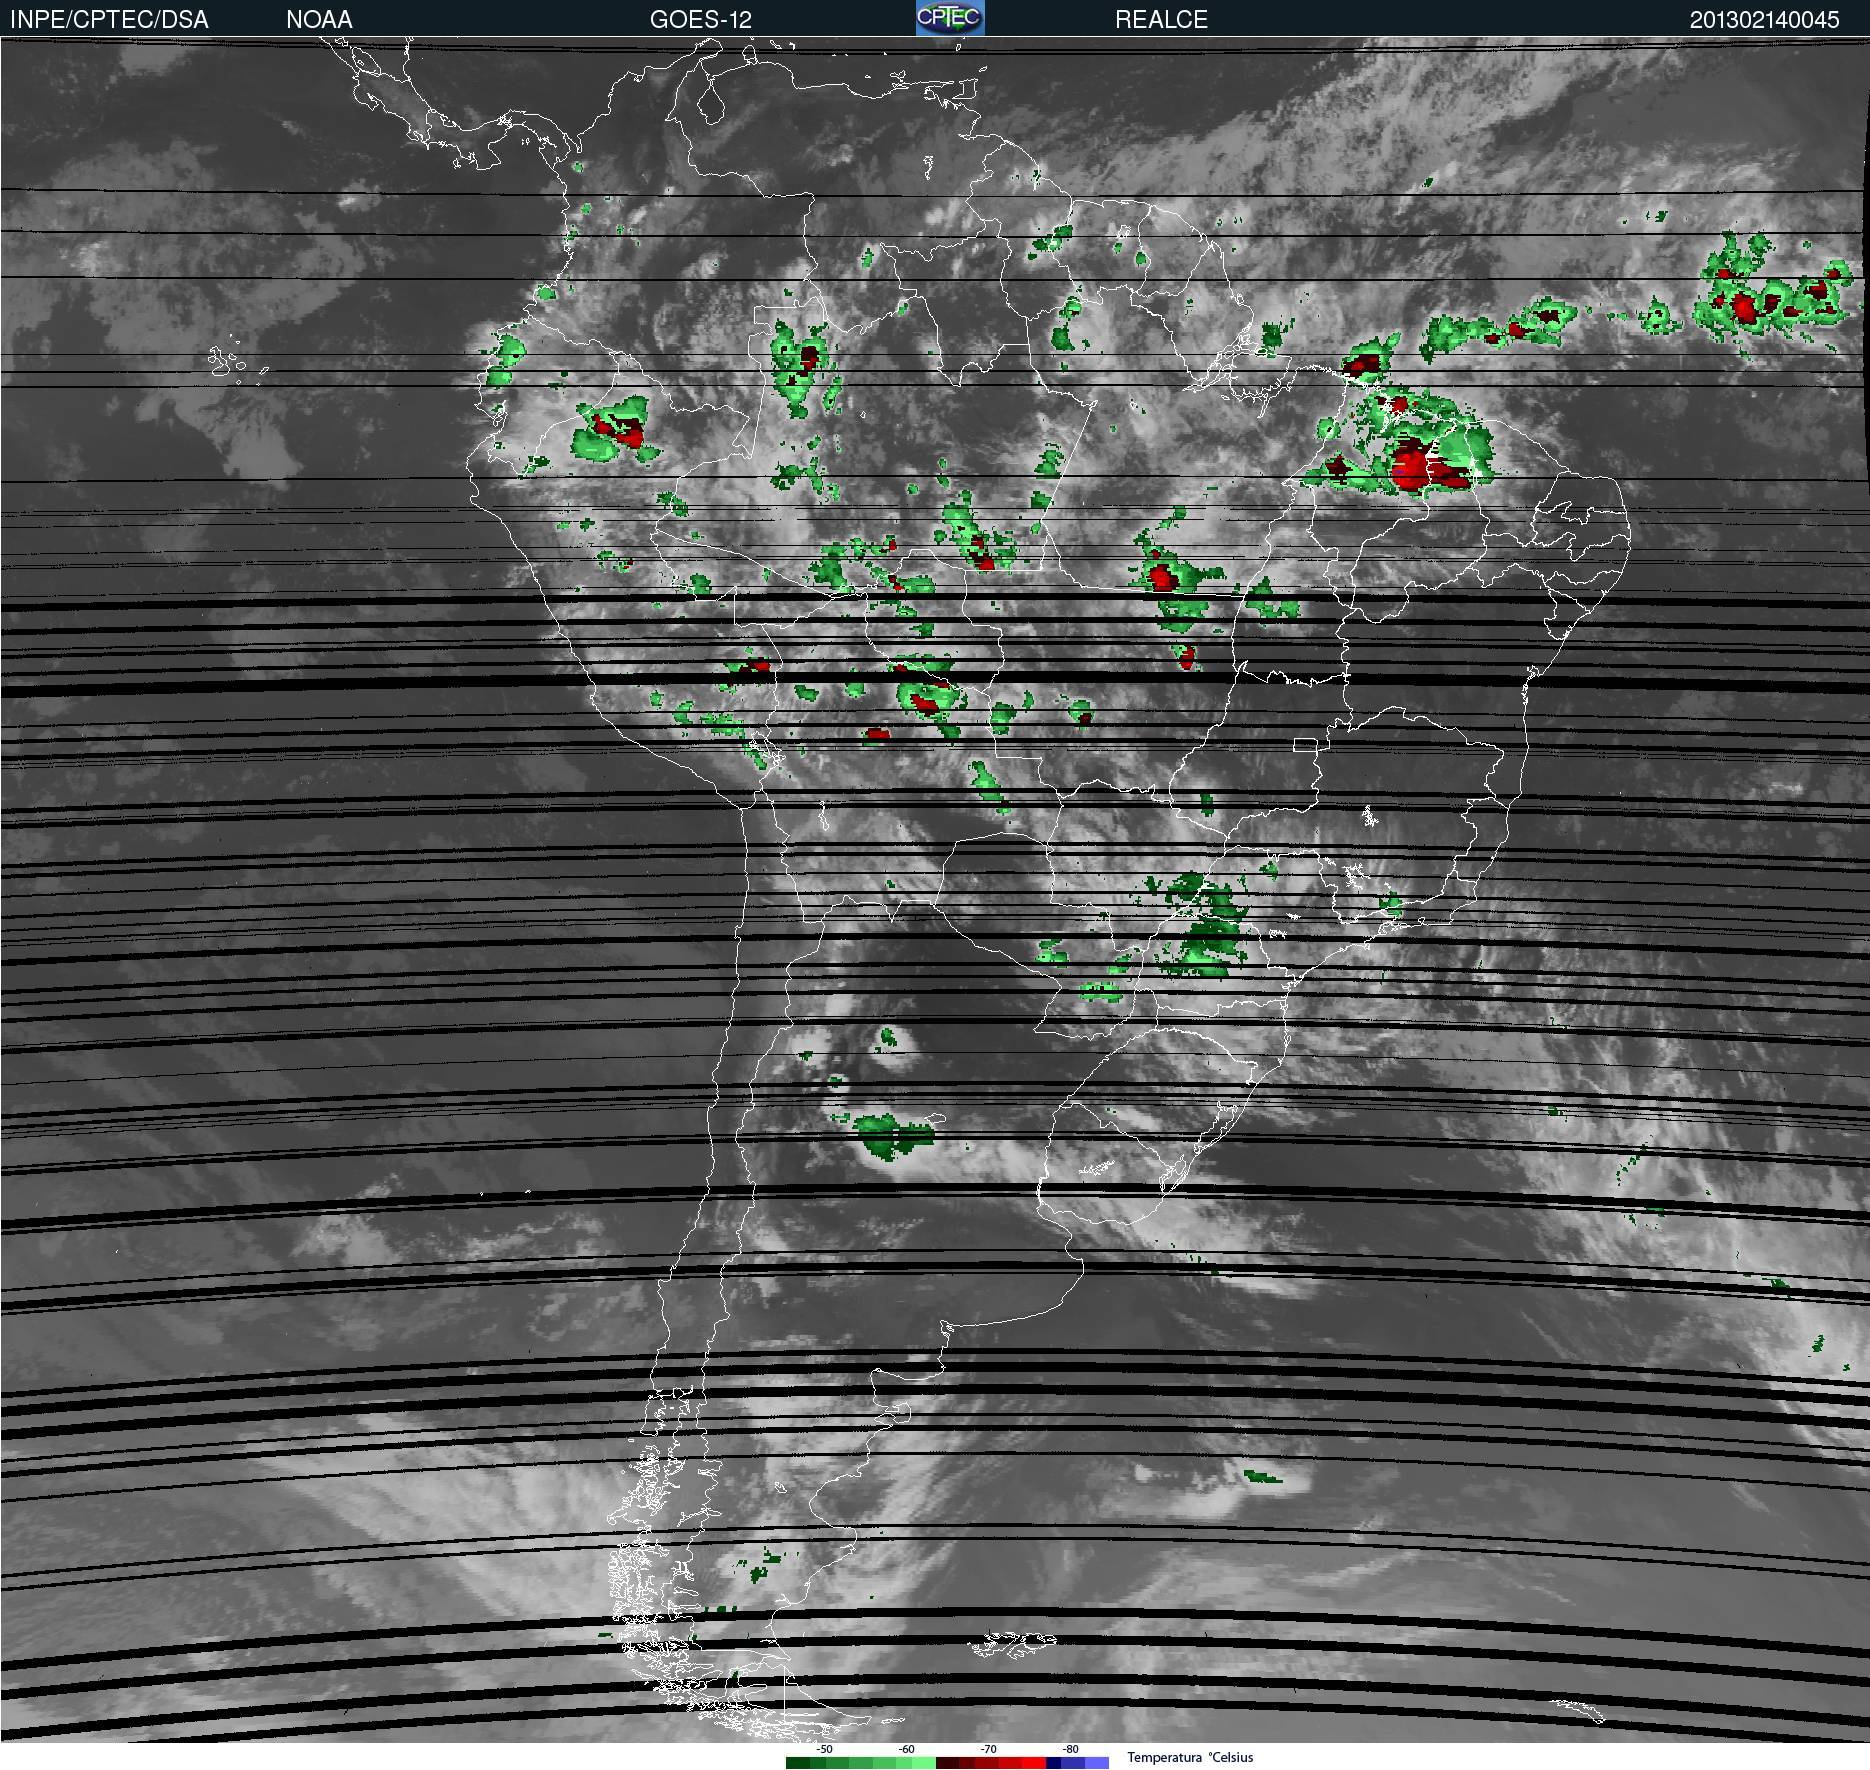Screen dimensions: 1870x1770
Task: Click the lightest green legend swatch
Action: point(924,1763)
